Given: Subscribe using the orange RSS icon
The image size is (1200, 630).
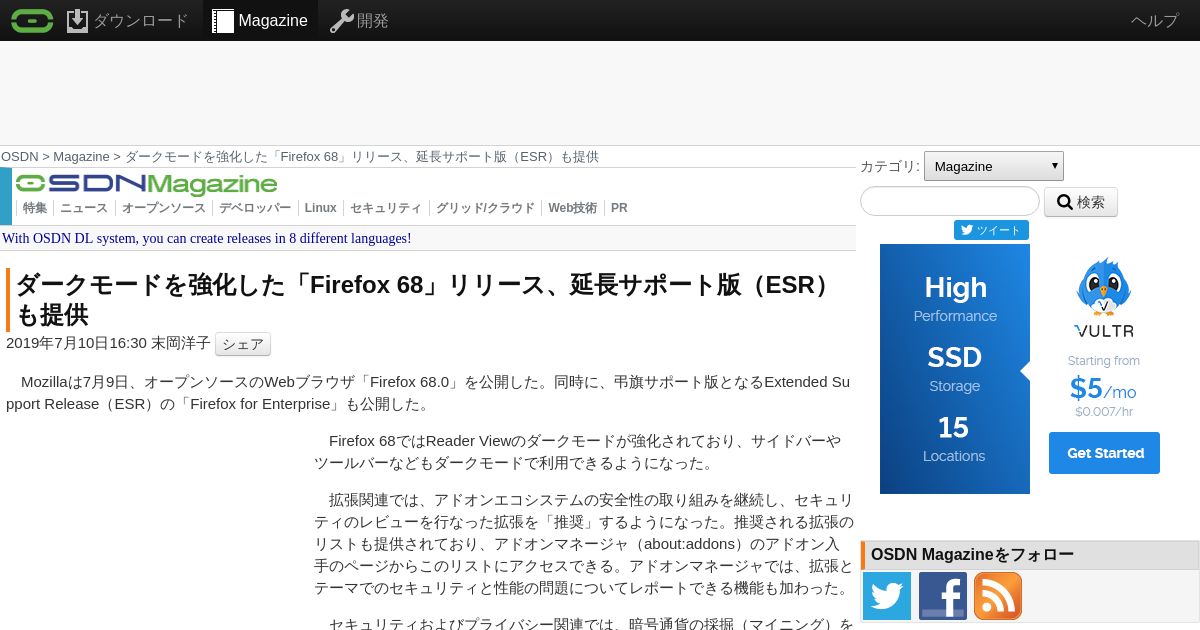Looking at the screenshot, I should pyautogui.click(x=998, y=596).
